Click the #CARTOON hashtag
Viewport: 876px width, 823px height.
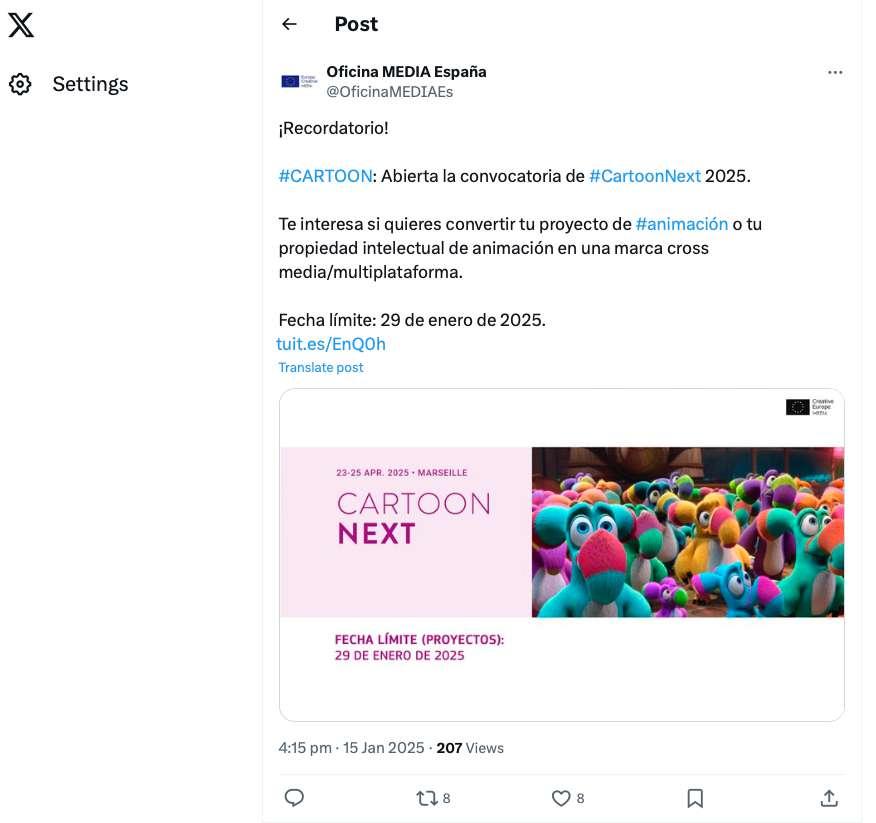click(325, 176)
